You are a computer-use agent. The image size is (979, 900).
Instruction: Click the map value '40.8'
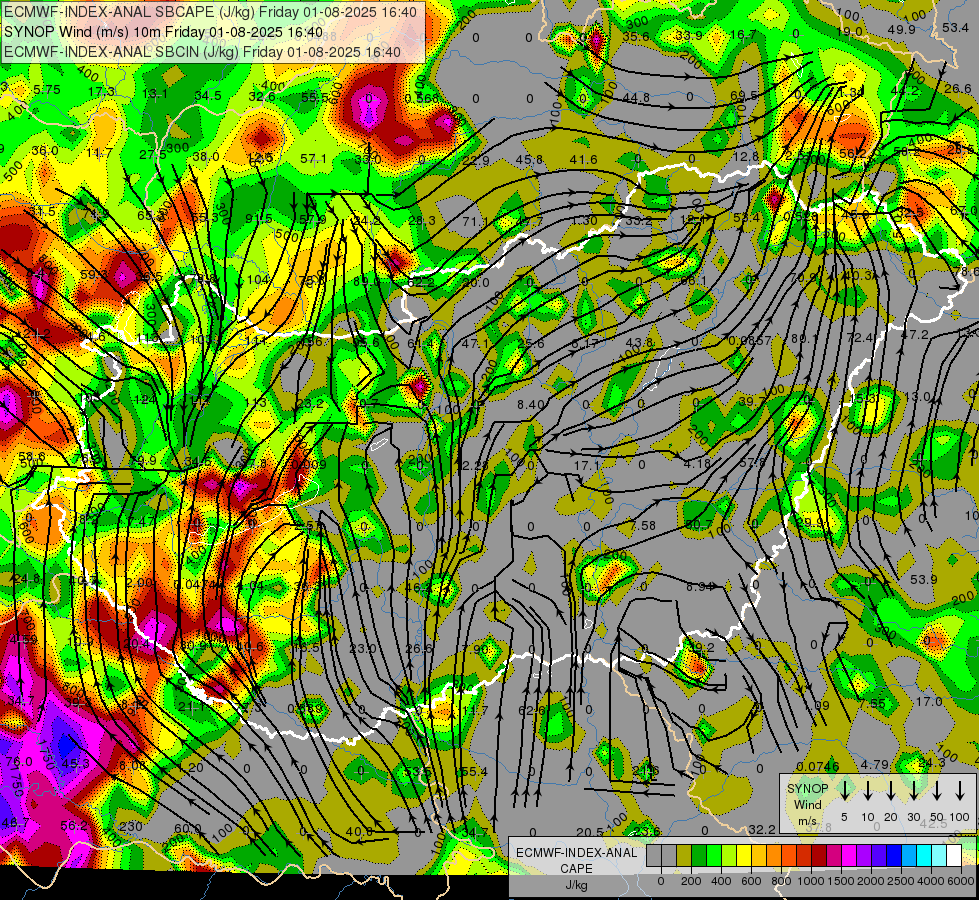[x=359, y=831]
